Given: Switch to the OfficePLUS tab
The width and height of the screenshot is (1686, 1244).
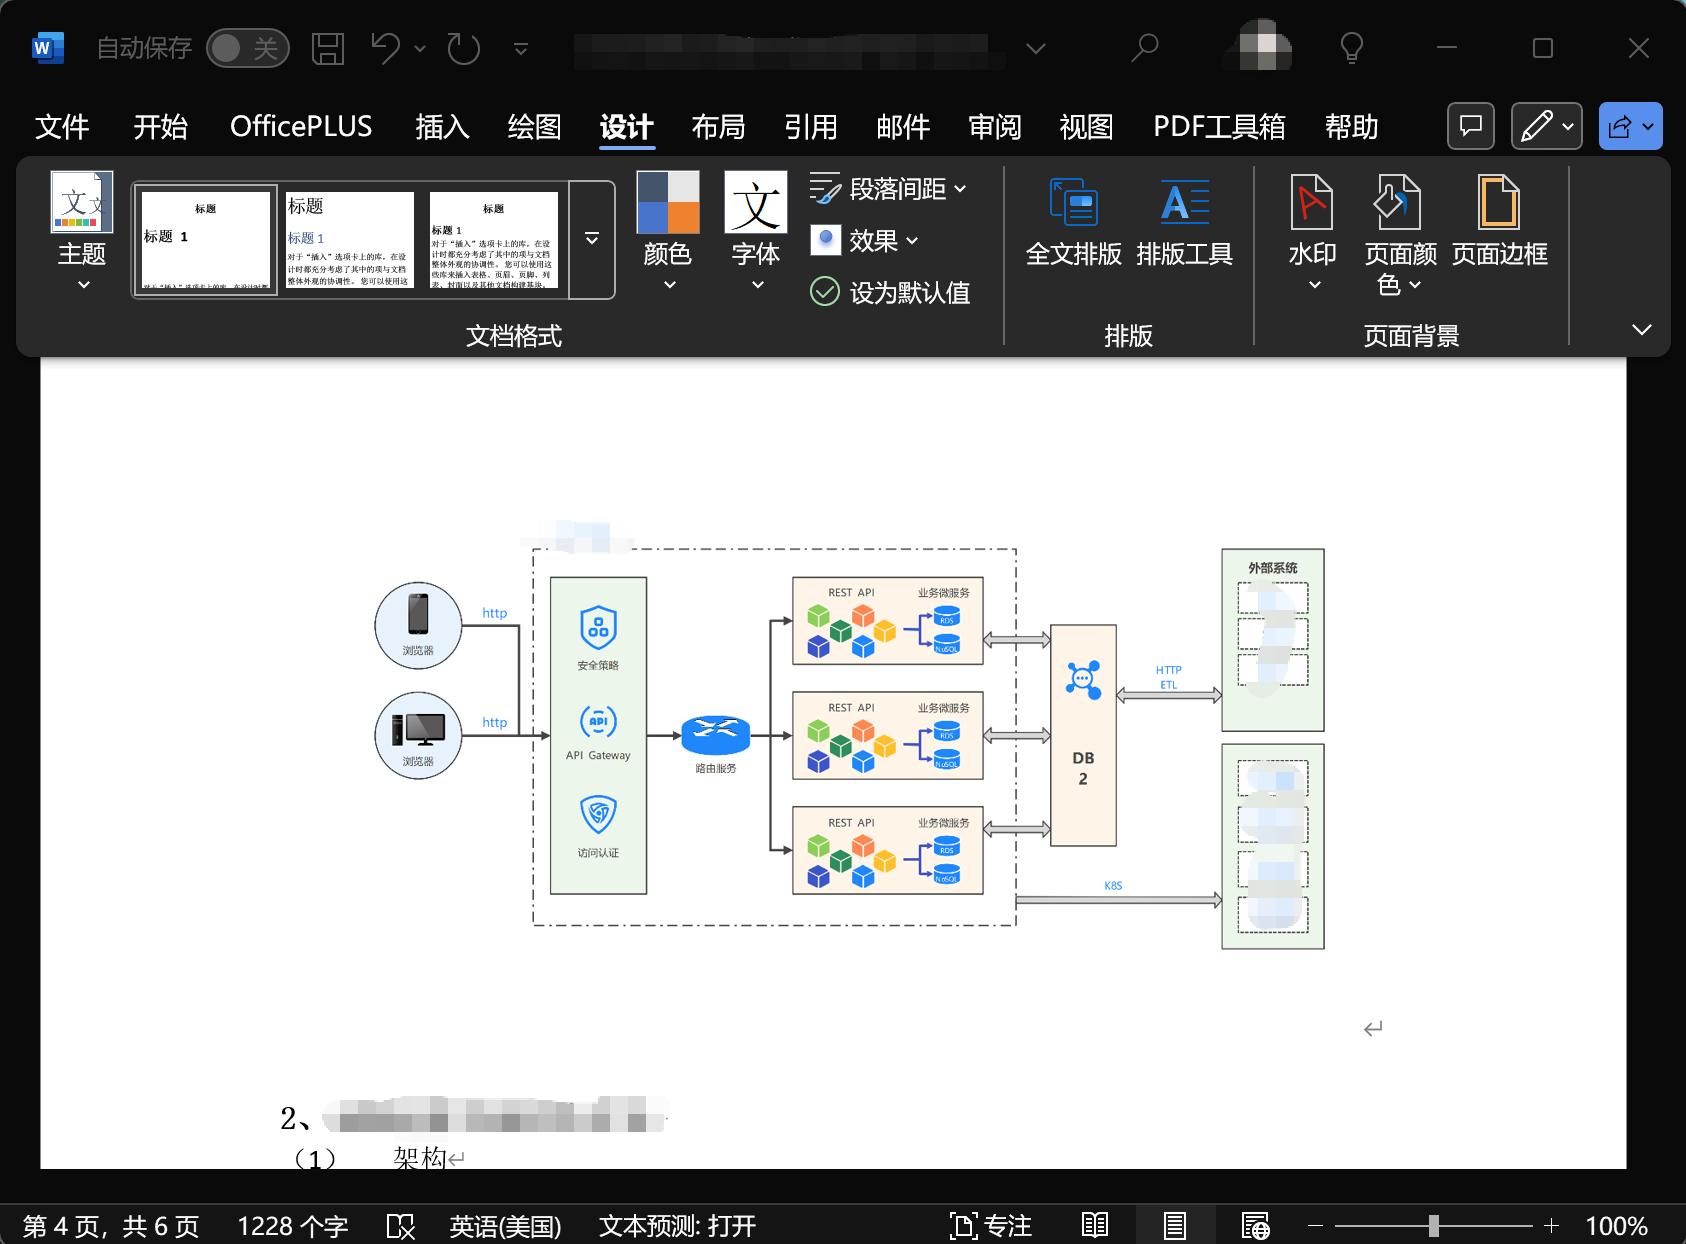Looking at the screenshot, I should pos(301,127).
